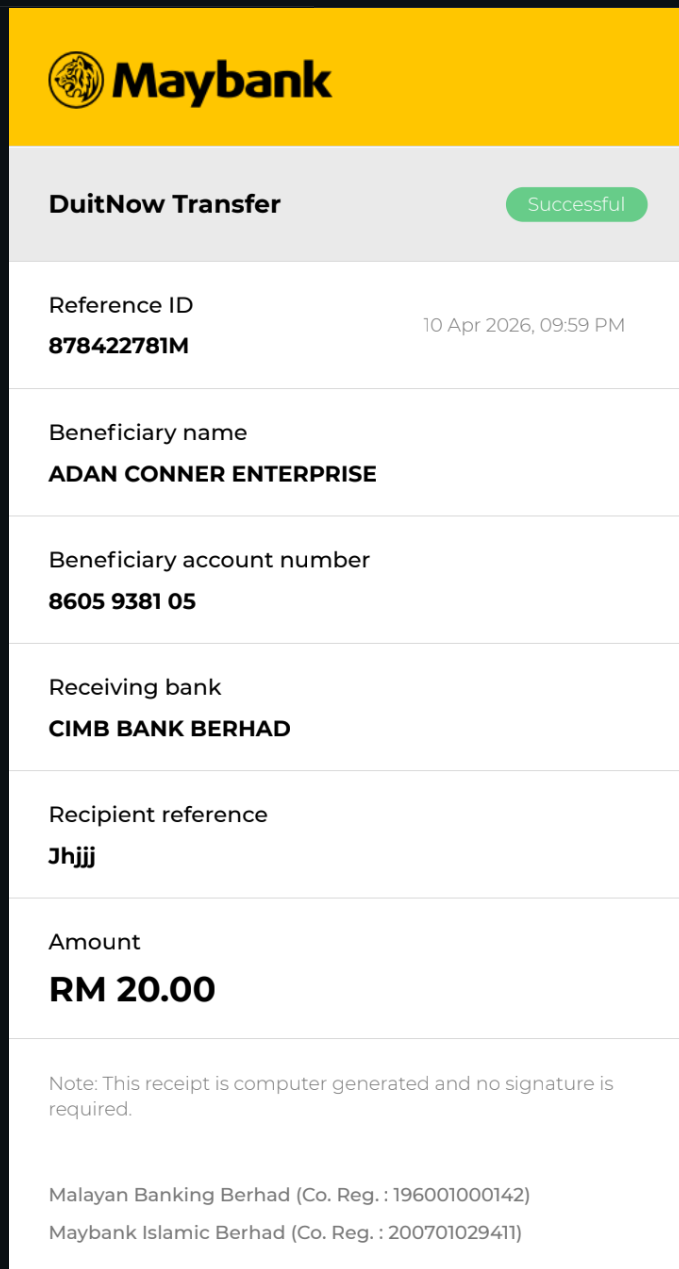The height and width of the screenshot is (1269, 679).
Task: Click the Beneficiary account number label
Action: click(209, 560)
